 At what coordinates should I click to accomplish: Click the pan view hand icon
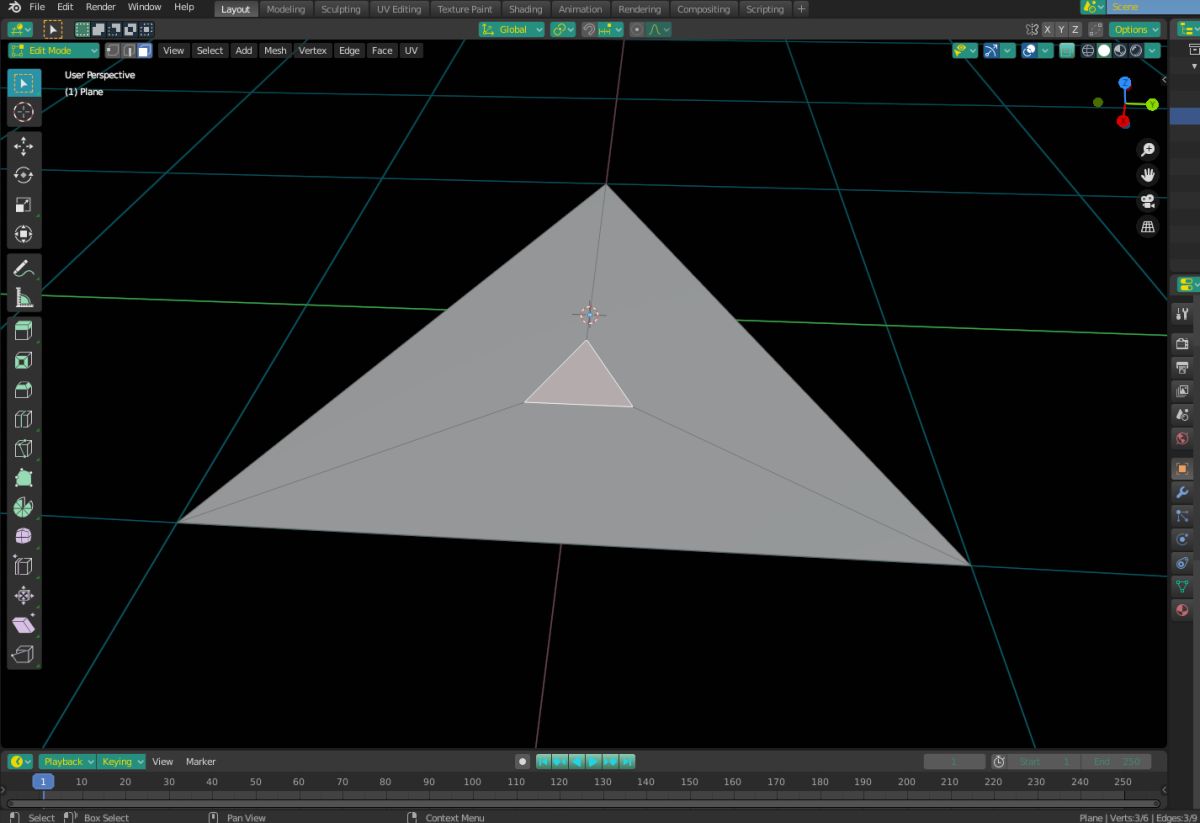coord(1148,175)
